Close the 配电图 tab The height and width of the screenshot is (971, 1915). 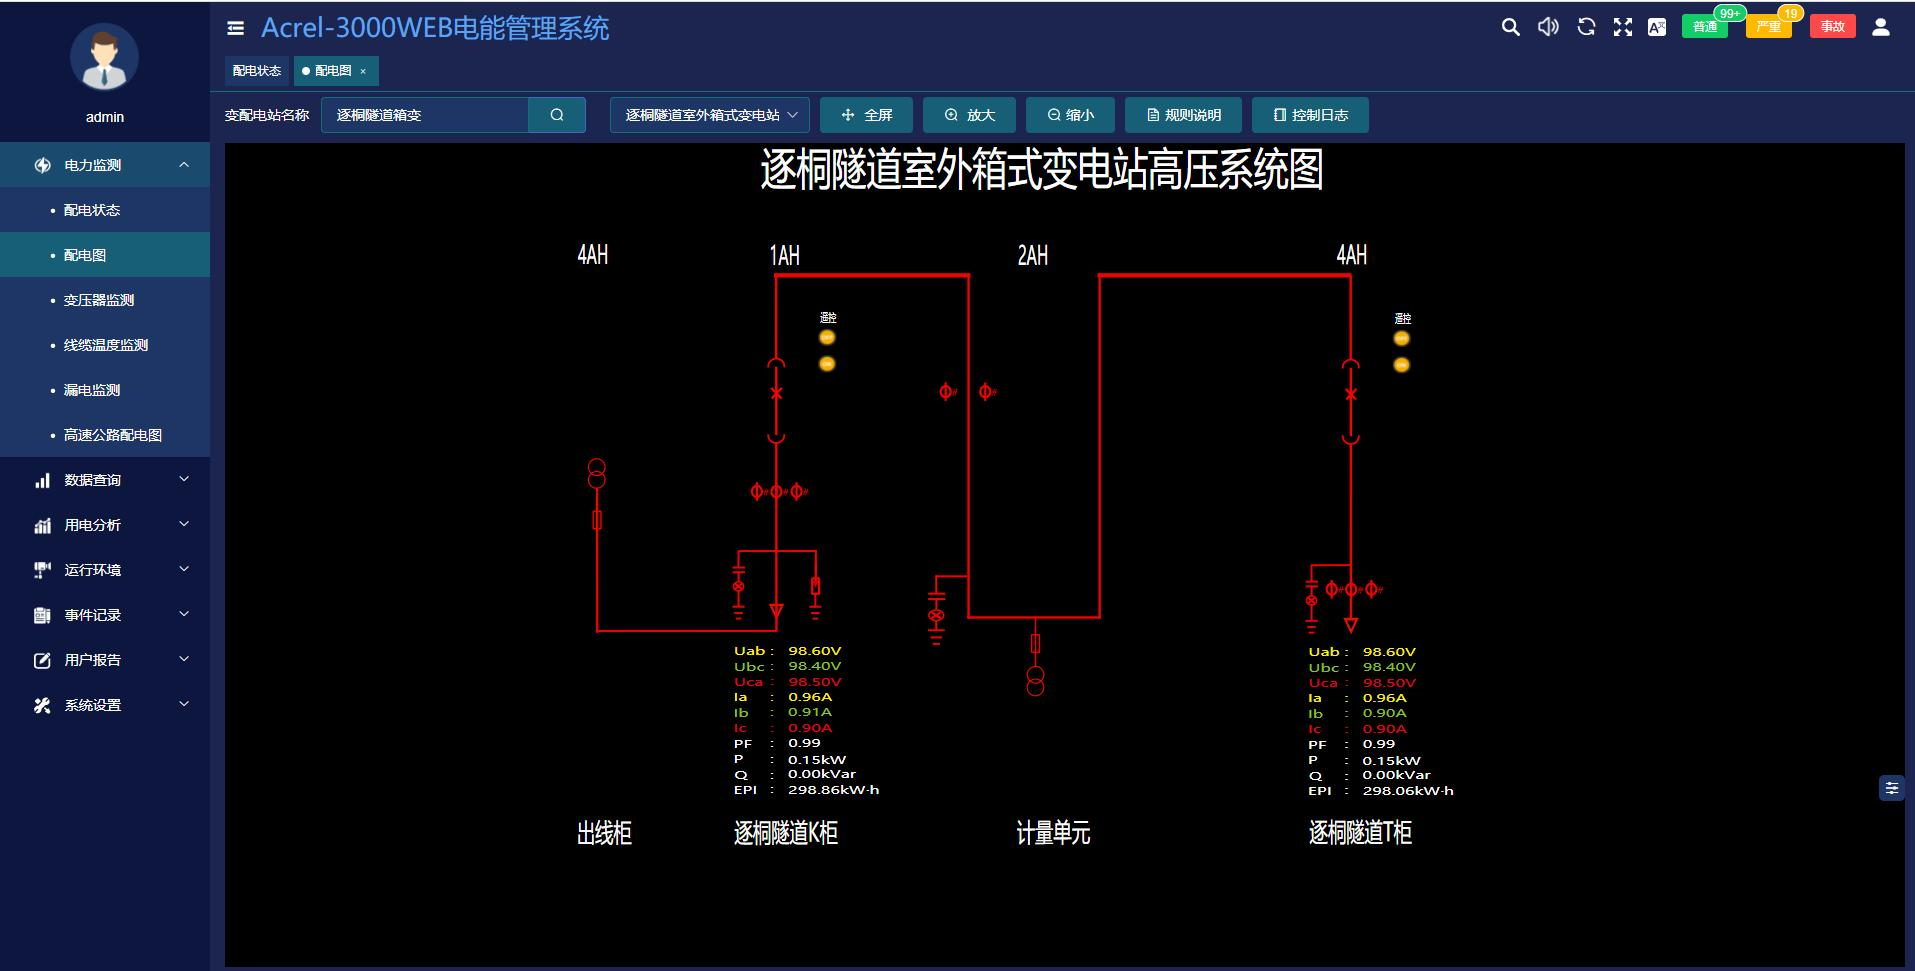[363, 71]
